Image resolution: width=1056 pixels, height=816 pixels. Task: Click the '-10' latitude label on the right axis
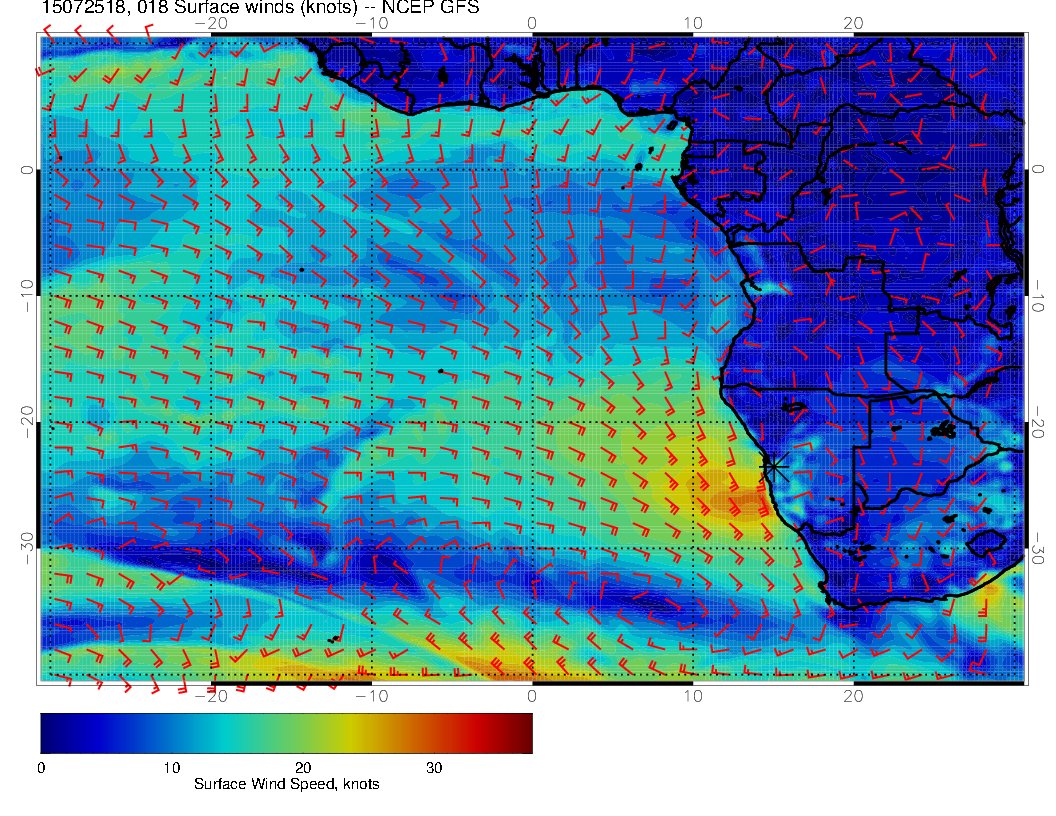click(1038, 295)
